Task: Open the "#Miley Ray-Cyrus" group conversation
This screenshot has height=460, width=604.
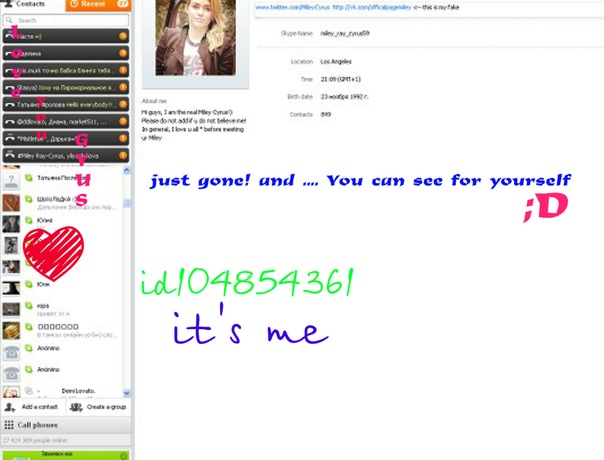Action: coord(66,155)
